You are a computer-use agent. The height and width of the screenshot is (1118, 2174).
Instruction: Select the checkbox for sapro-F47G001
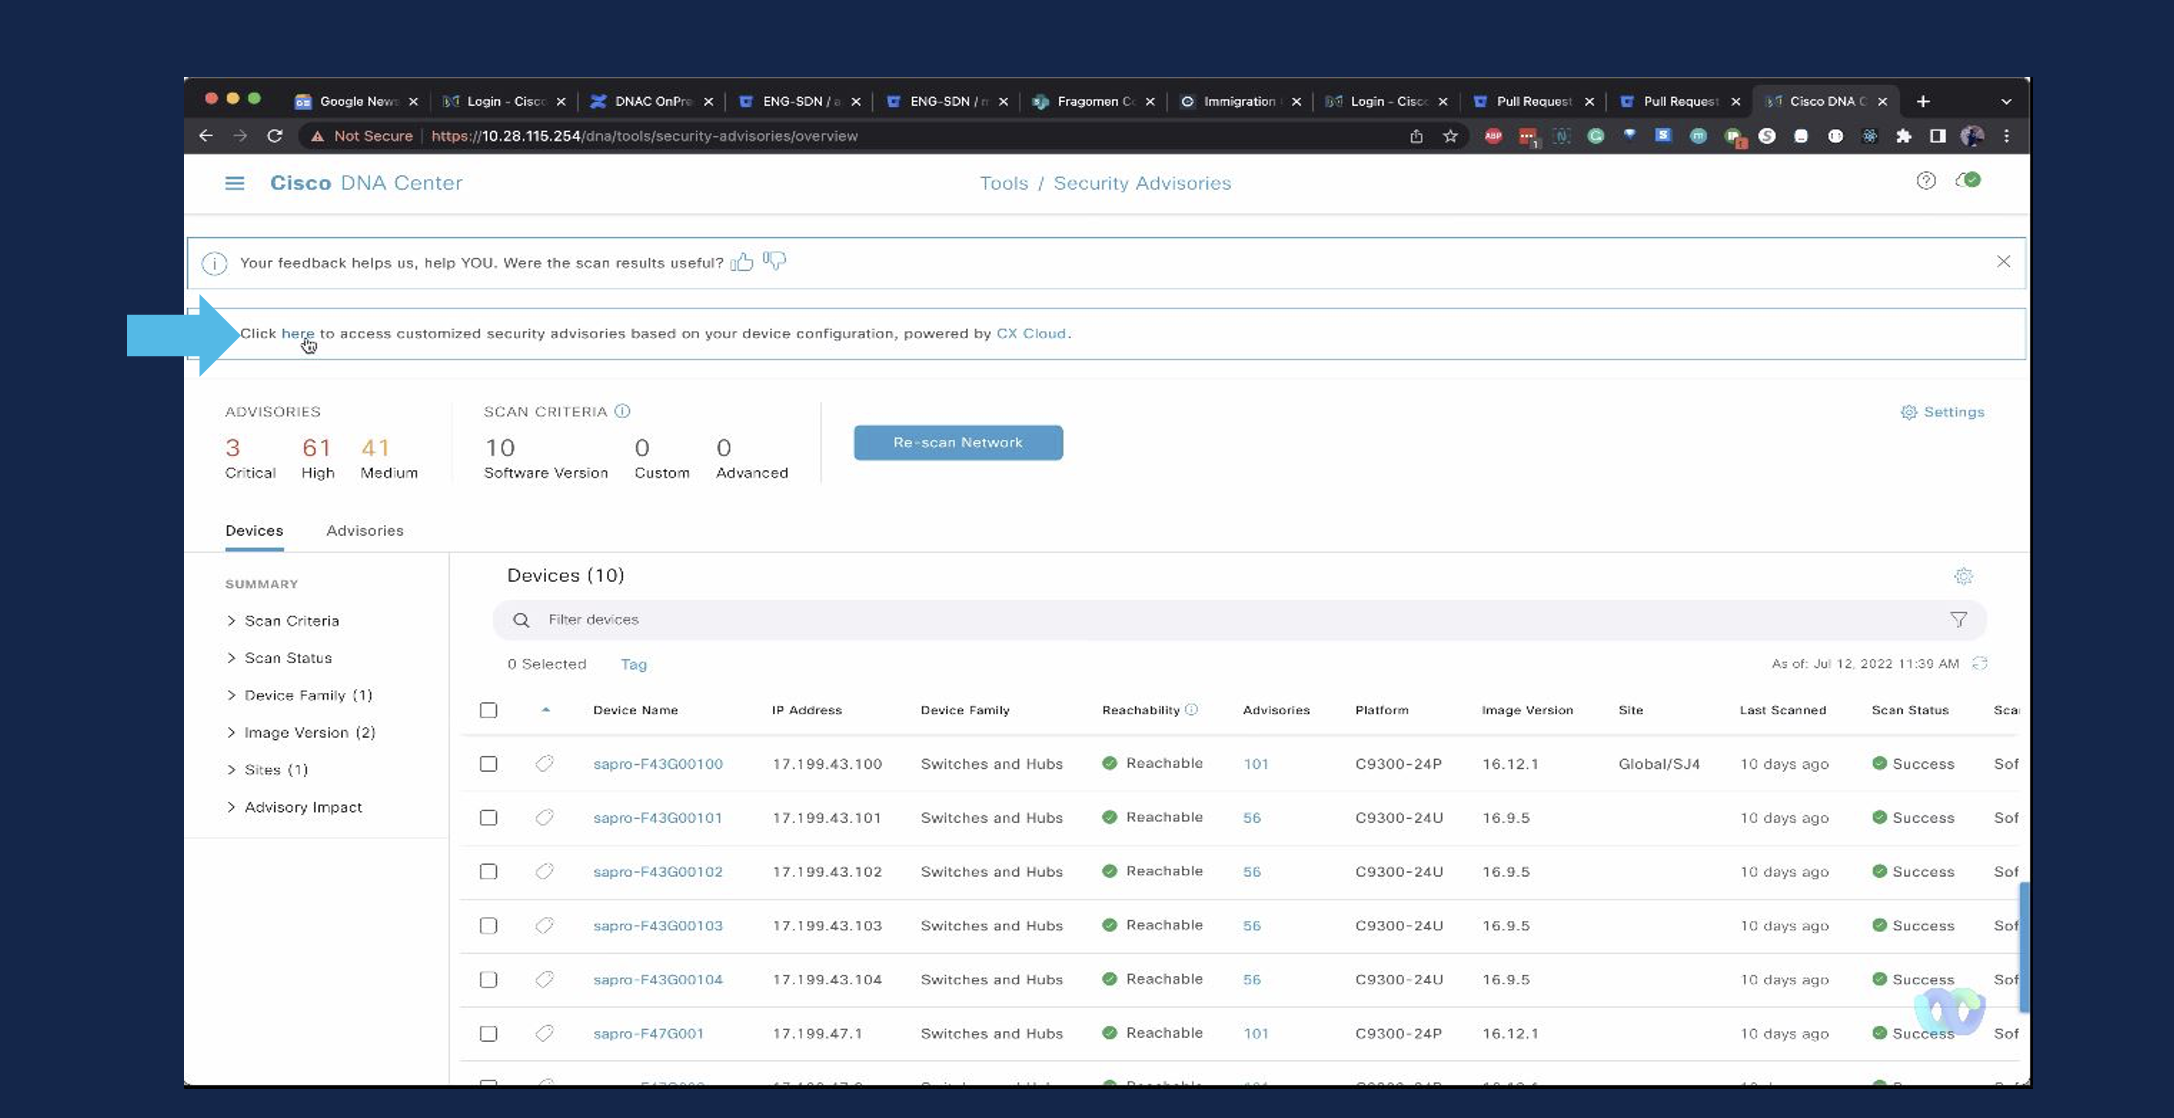(x=488, y=1033)
